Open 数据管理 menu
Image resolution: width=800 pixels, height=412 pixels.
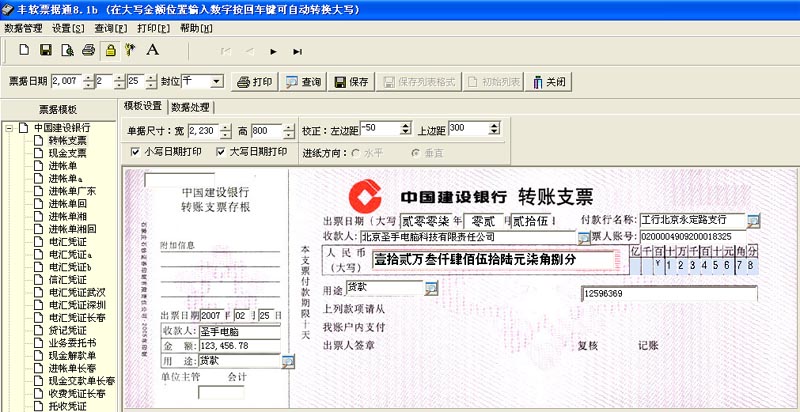pyautogui.click(x=23, y=28)
